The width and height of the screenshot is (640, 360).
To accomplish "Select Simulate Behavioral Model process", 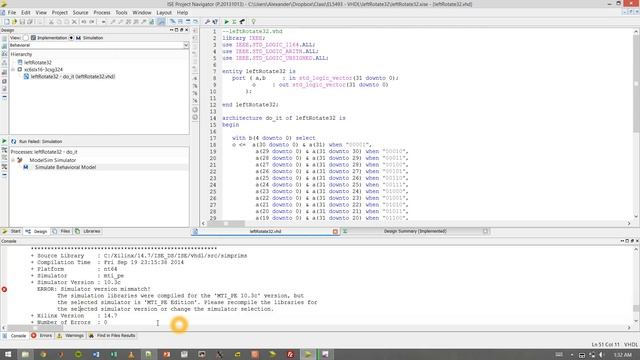I will pyautogui.click(x=65, y=167).
